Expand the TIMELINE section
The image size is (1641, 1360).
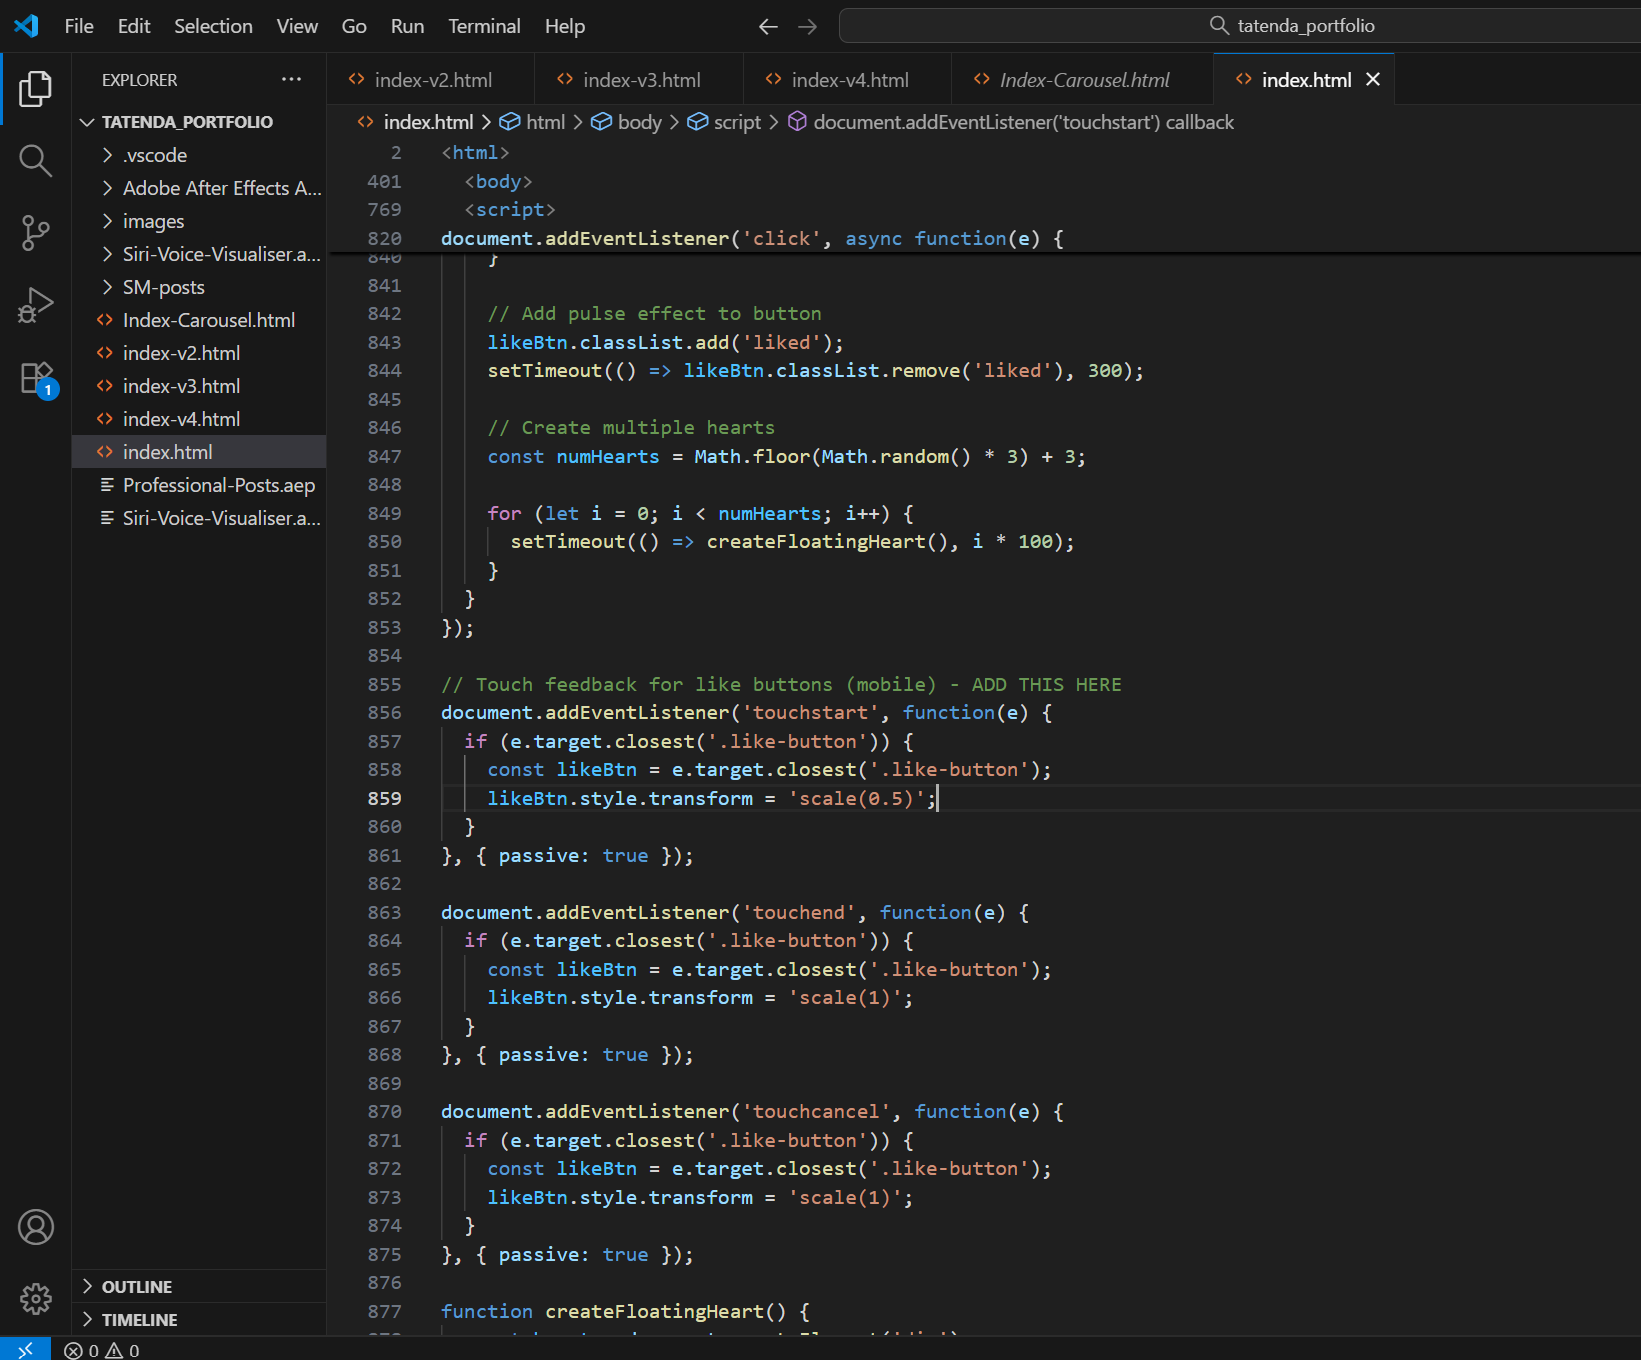[x=139, y=1320]
